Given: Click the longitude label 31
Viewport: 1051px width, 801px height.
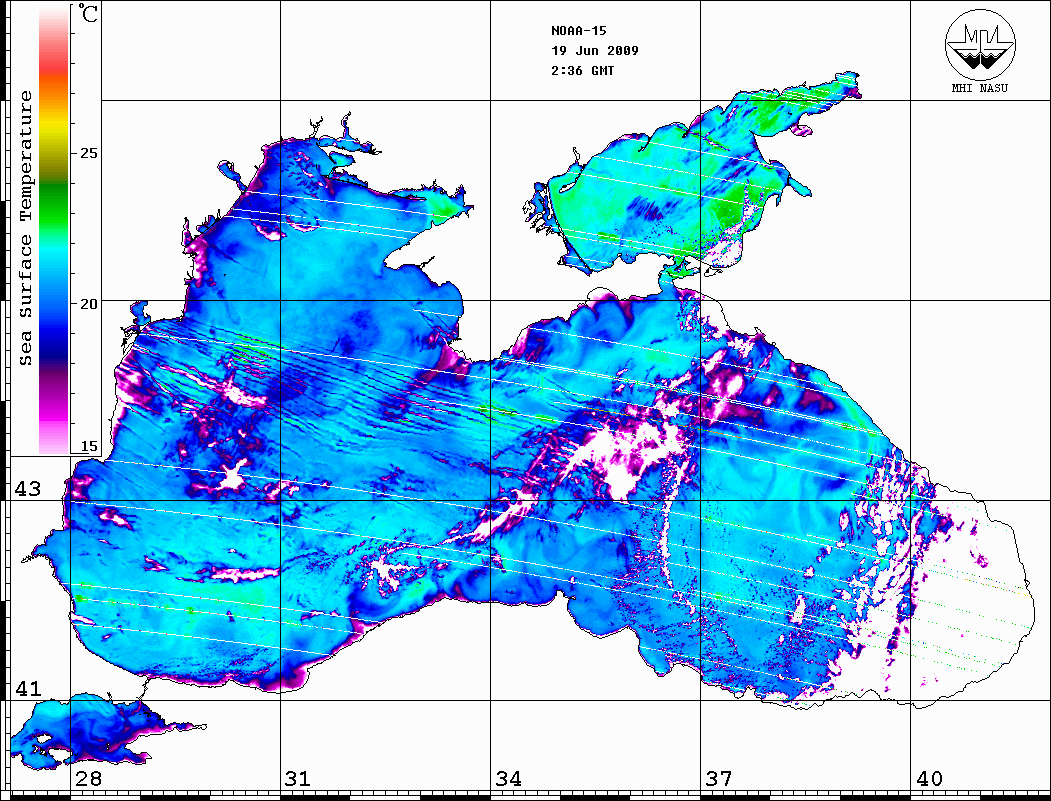Looking at the screenshot, I should tap(298, 778).
